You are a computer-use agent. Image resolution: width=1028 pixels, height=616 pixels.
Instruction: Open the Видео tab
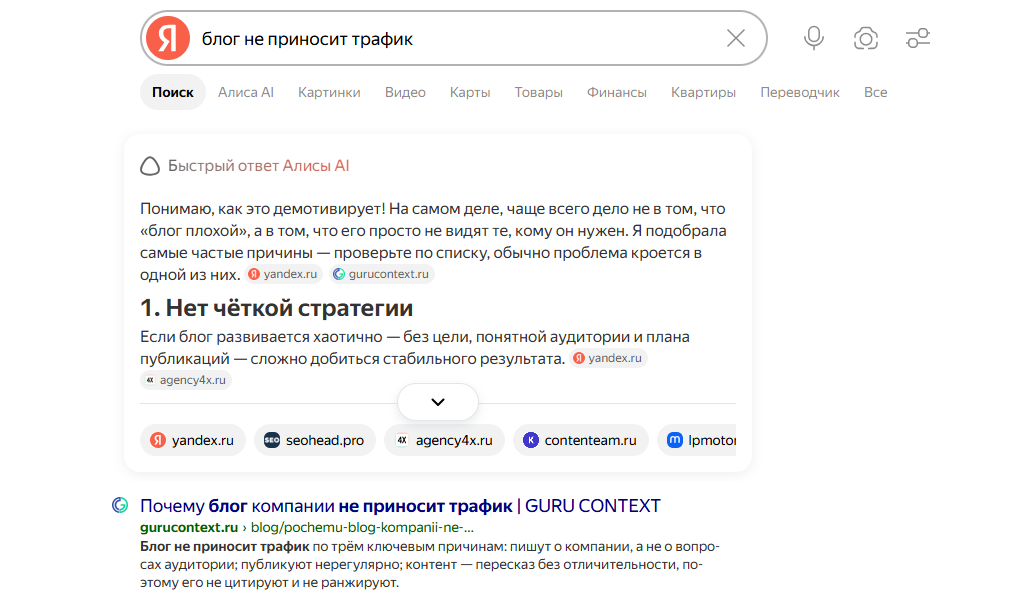coord(405,92)
